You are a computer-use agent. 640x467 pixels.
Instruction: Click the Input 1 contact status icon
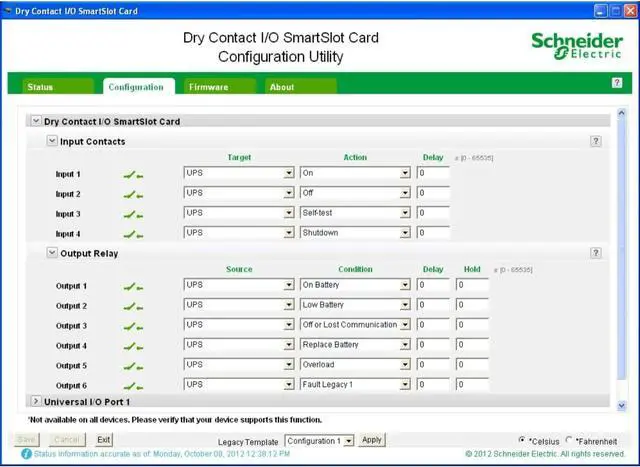coord(132,174)
